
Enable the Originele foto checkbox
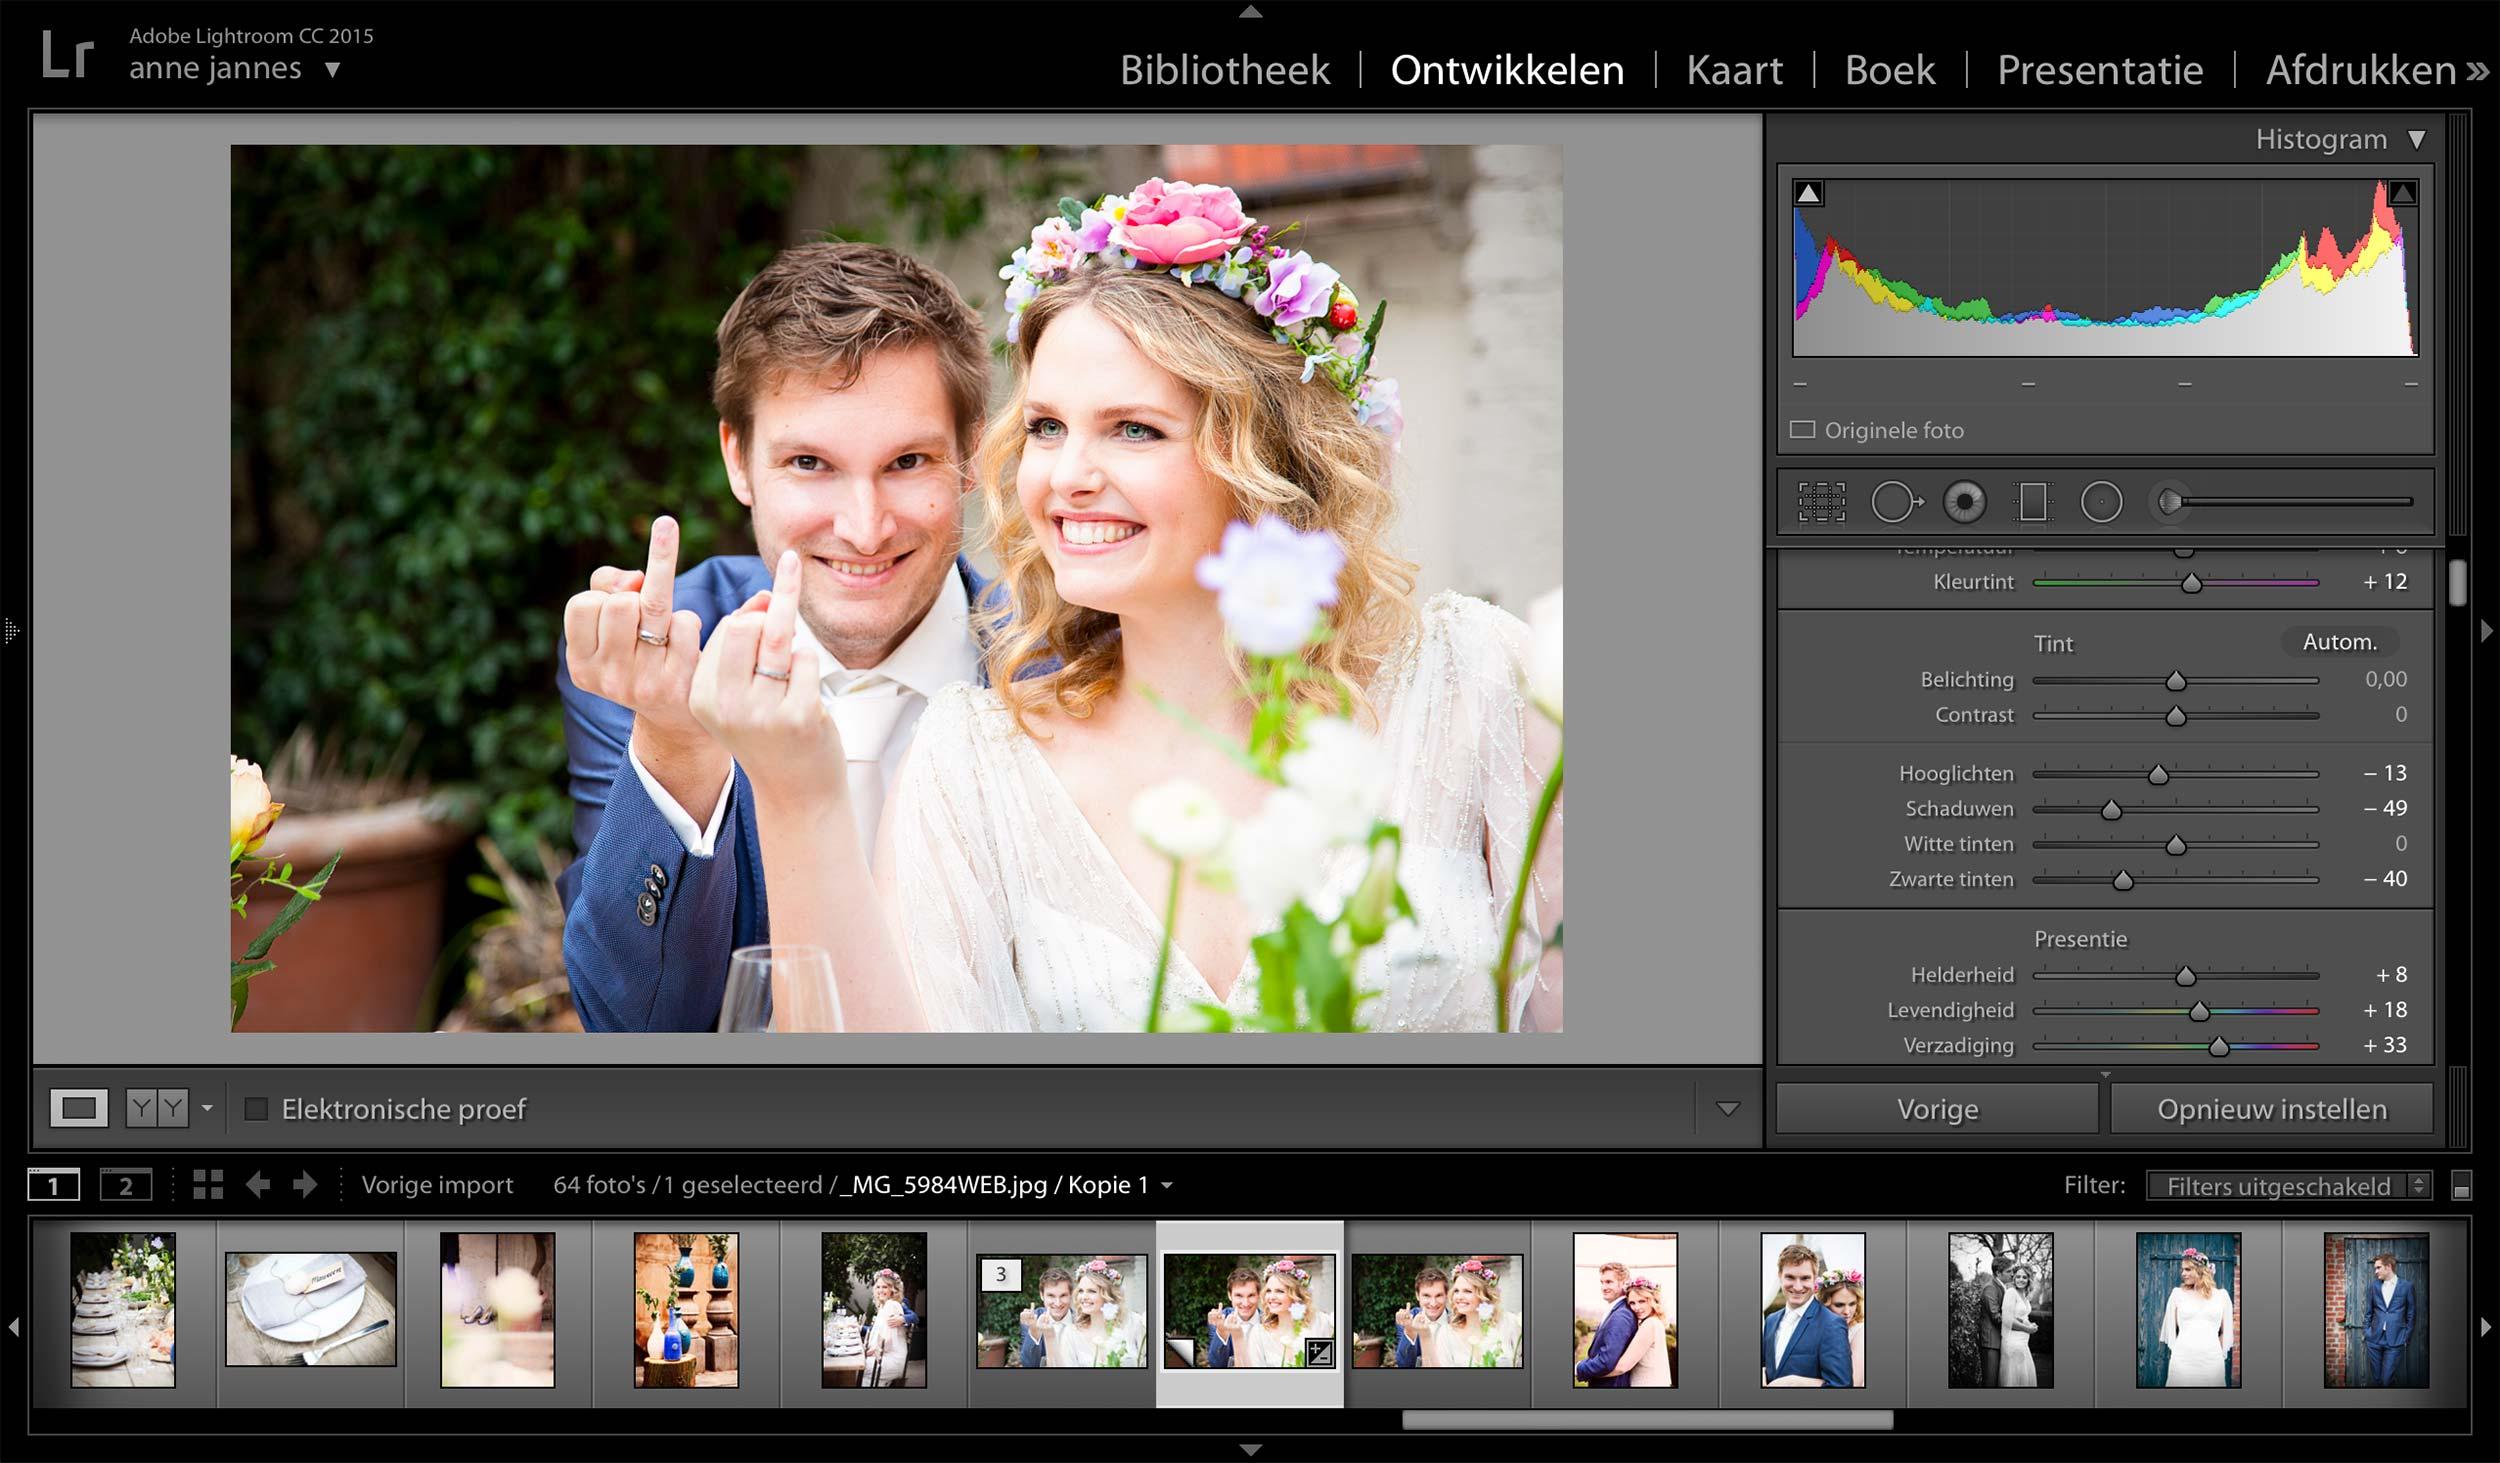(1802, 430)
